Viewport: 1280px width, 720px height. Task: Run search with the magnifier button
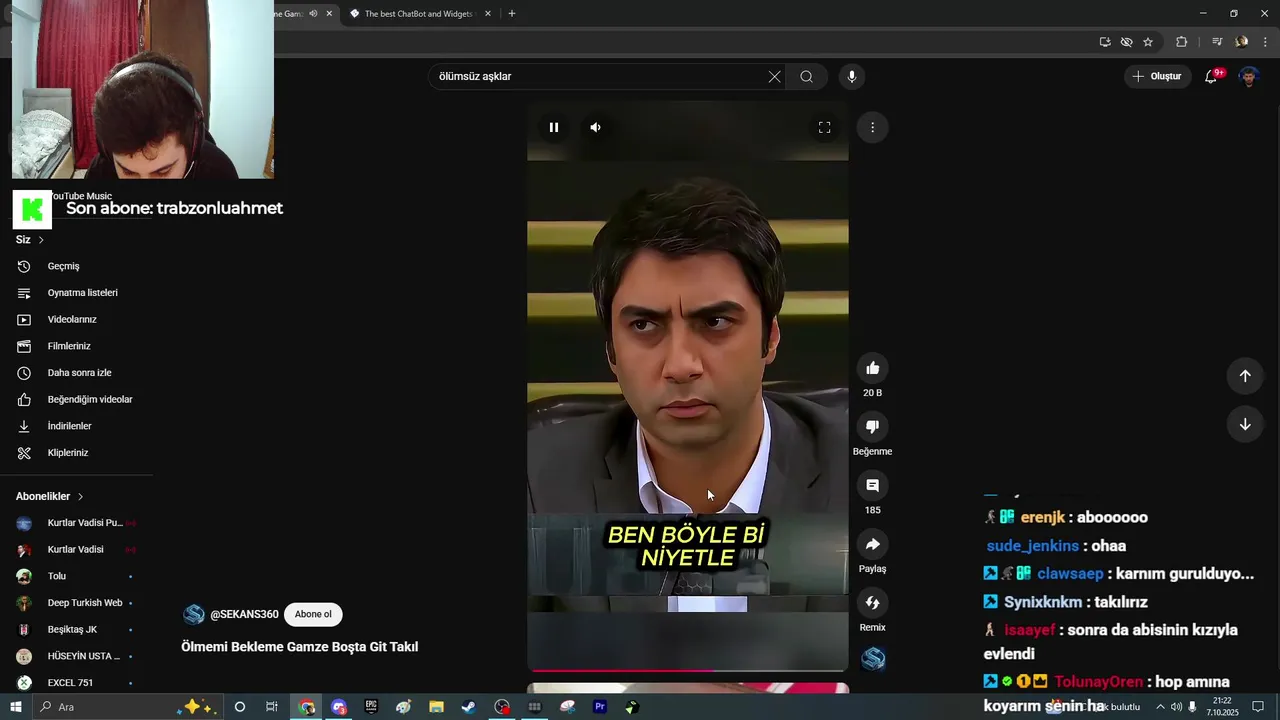(807, 77)
